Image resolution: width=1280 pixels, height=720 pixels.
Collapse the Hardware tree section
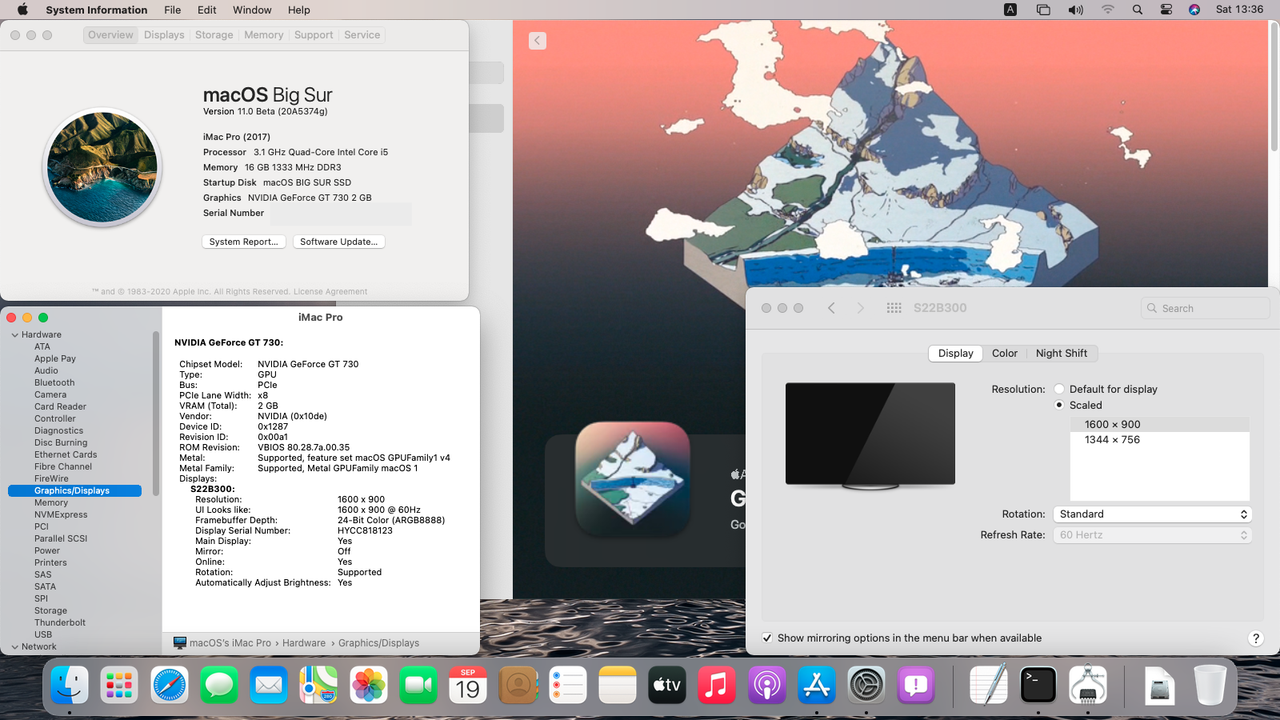point(15,335)
